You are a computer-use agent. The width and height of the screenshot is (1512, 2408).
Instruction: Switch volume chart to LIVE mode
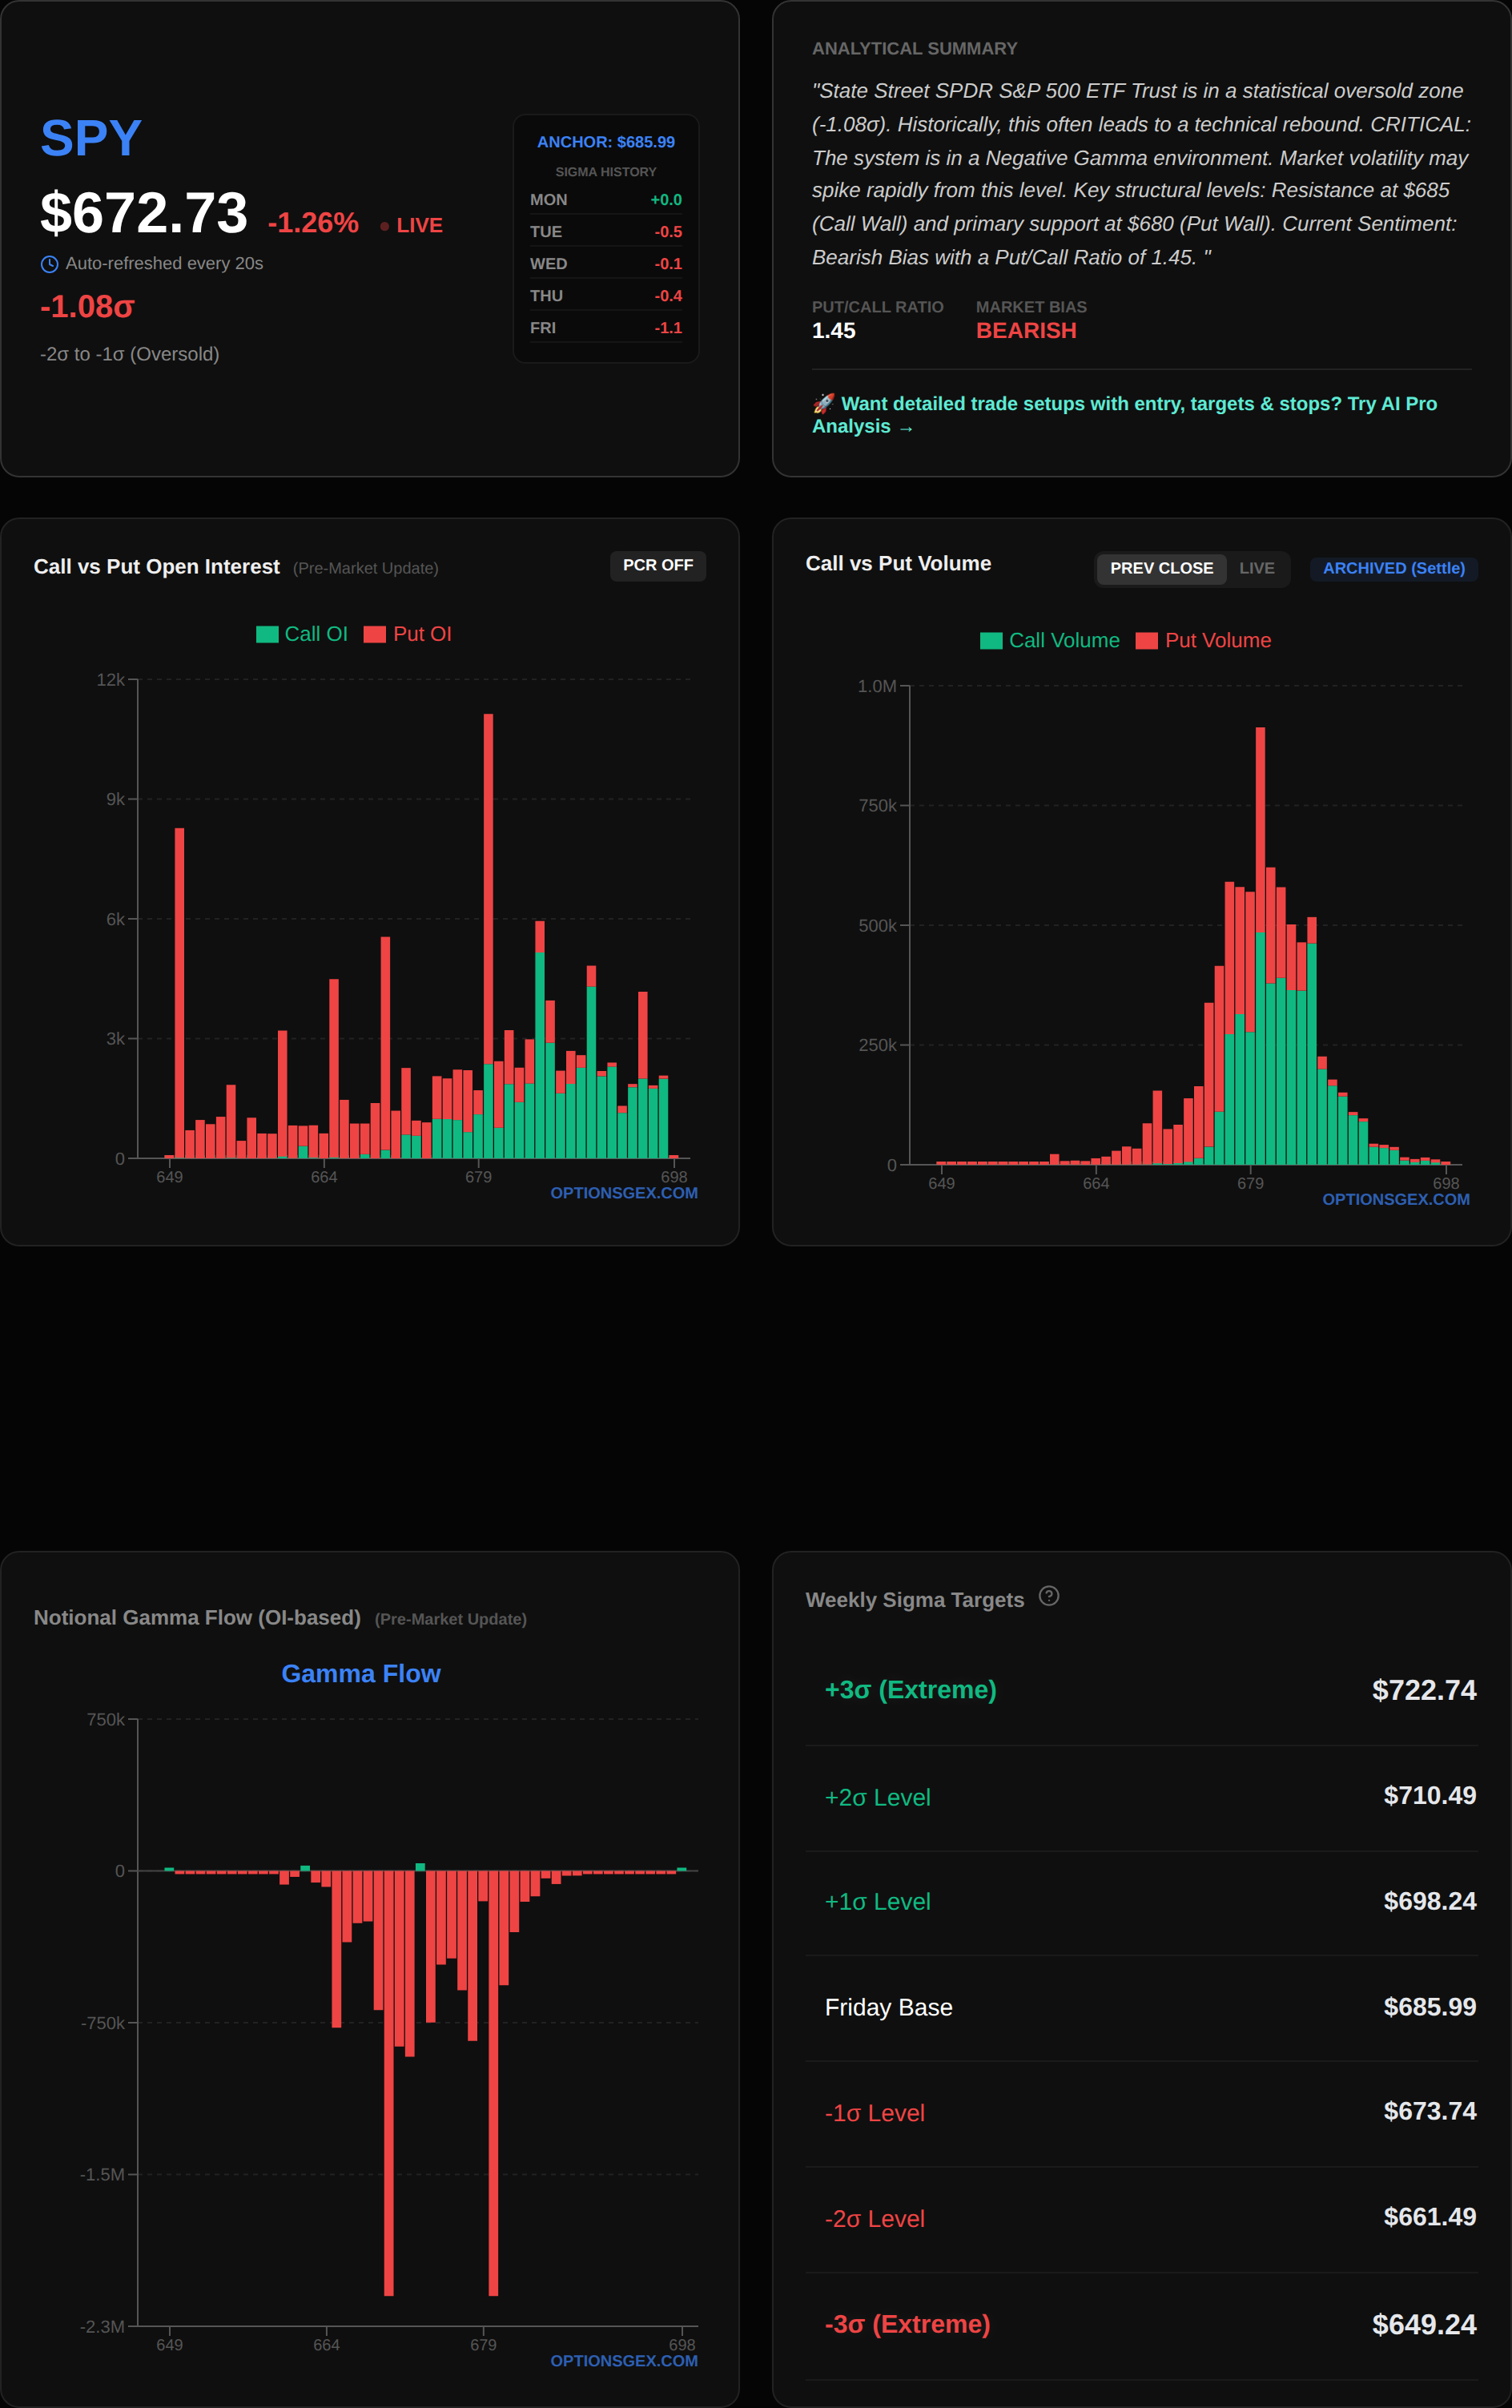tap(1256, 568)
